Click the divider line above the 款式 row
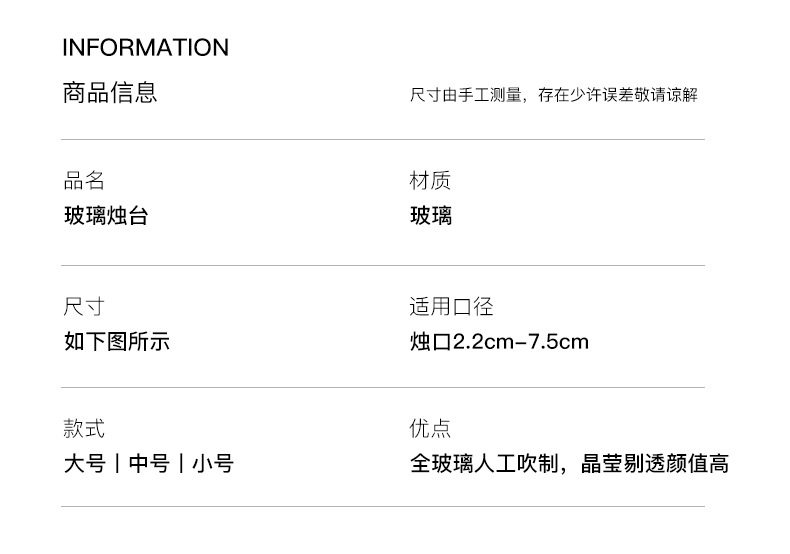 point(383,388)
